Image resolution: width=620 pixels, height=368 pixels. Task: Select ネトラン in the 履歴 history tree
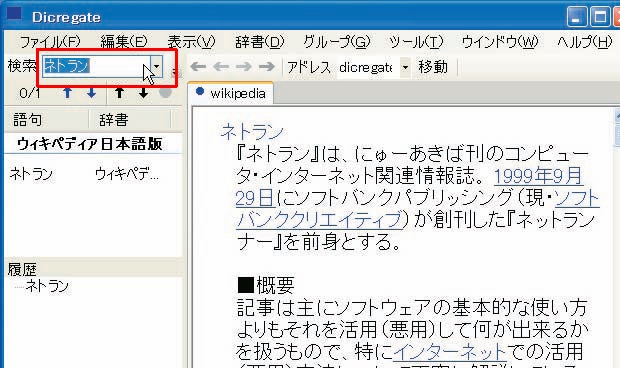click(47, 286)
